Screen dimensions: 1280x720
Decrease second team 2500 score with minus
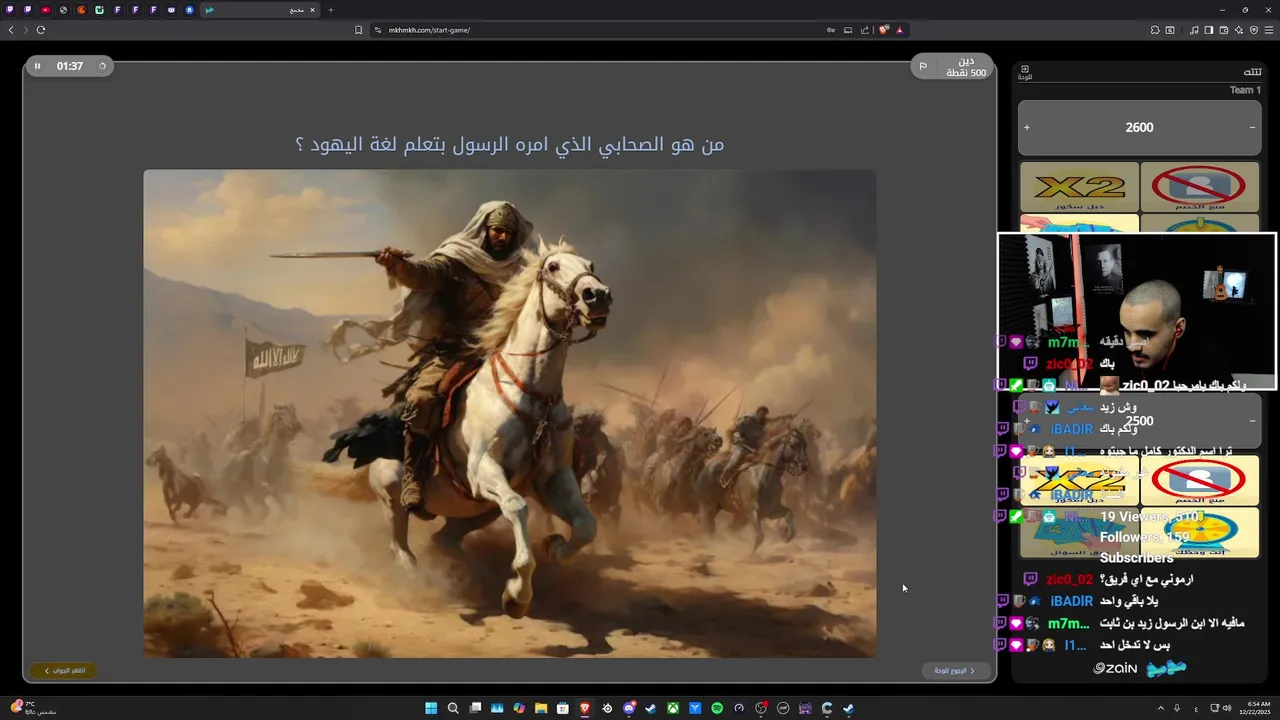click(1252, 421)
